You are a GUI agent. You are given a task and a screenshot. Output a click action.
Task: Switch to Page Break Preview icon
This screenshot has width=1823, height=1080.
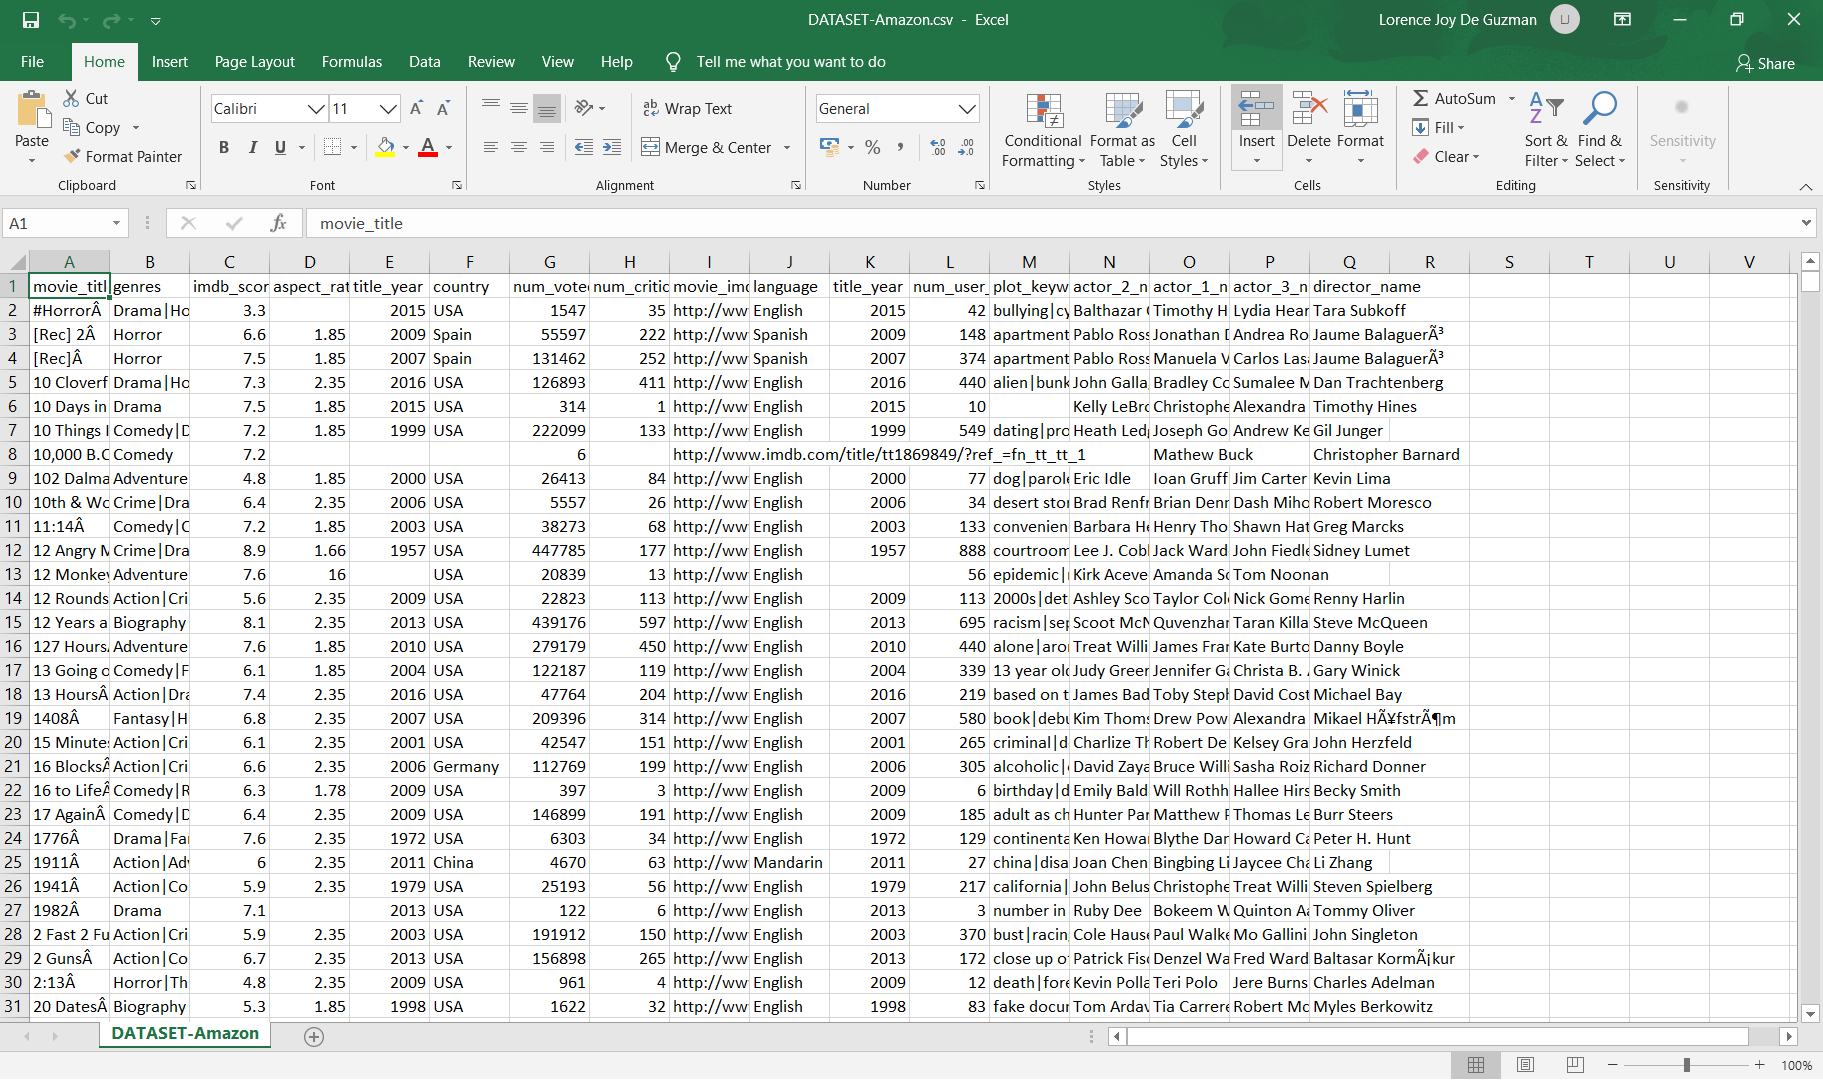point(1575,1065)
